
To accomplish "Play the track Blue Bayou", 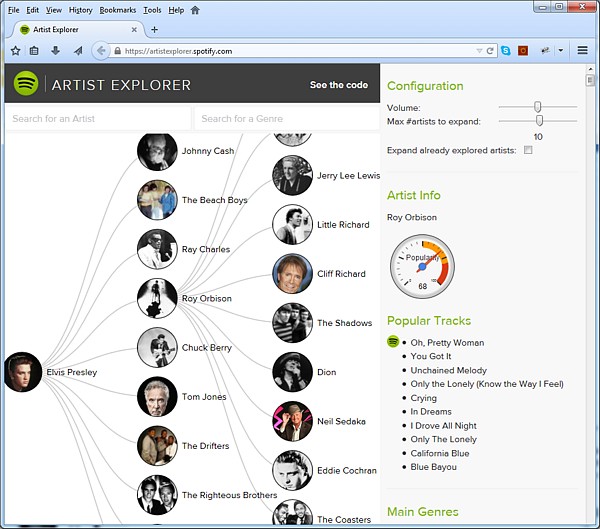I will coord(434,467).
